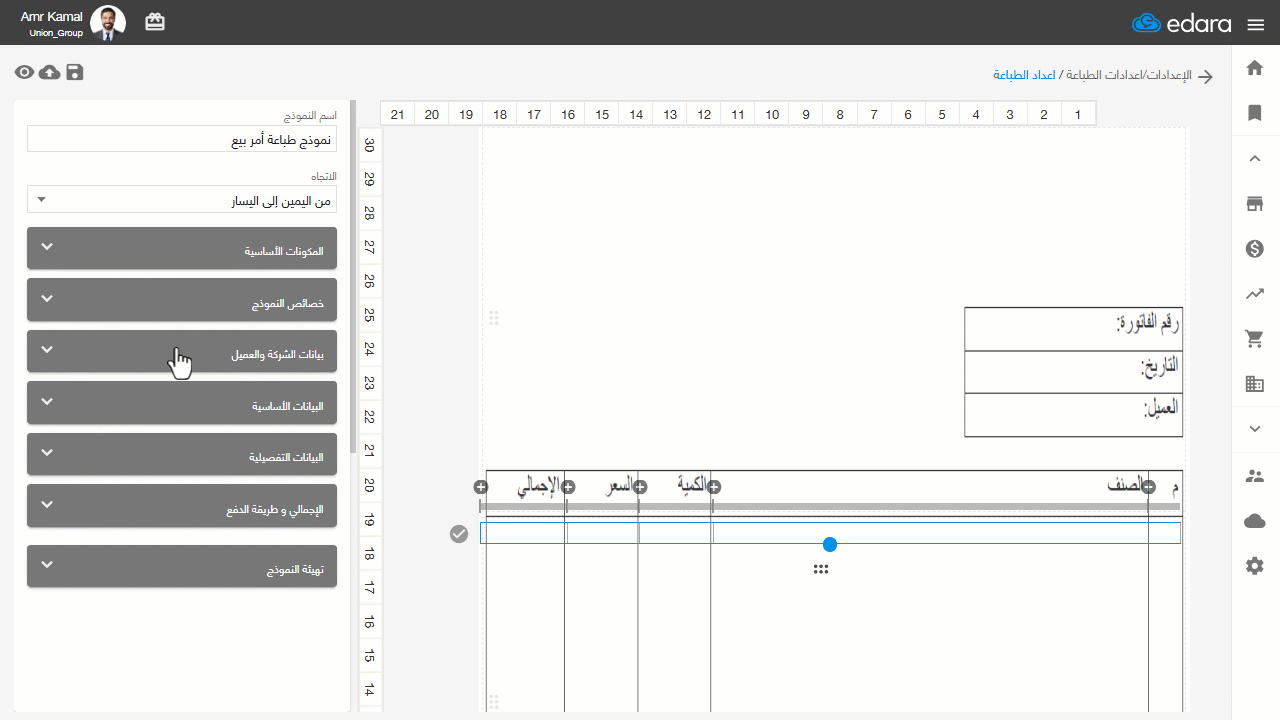Click the اعداد الطباعة breadcrumb link
This screenshot has height=720, width=1280.
point(1024,75)
